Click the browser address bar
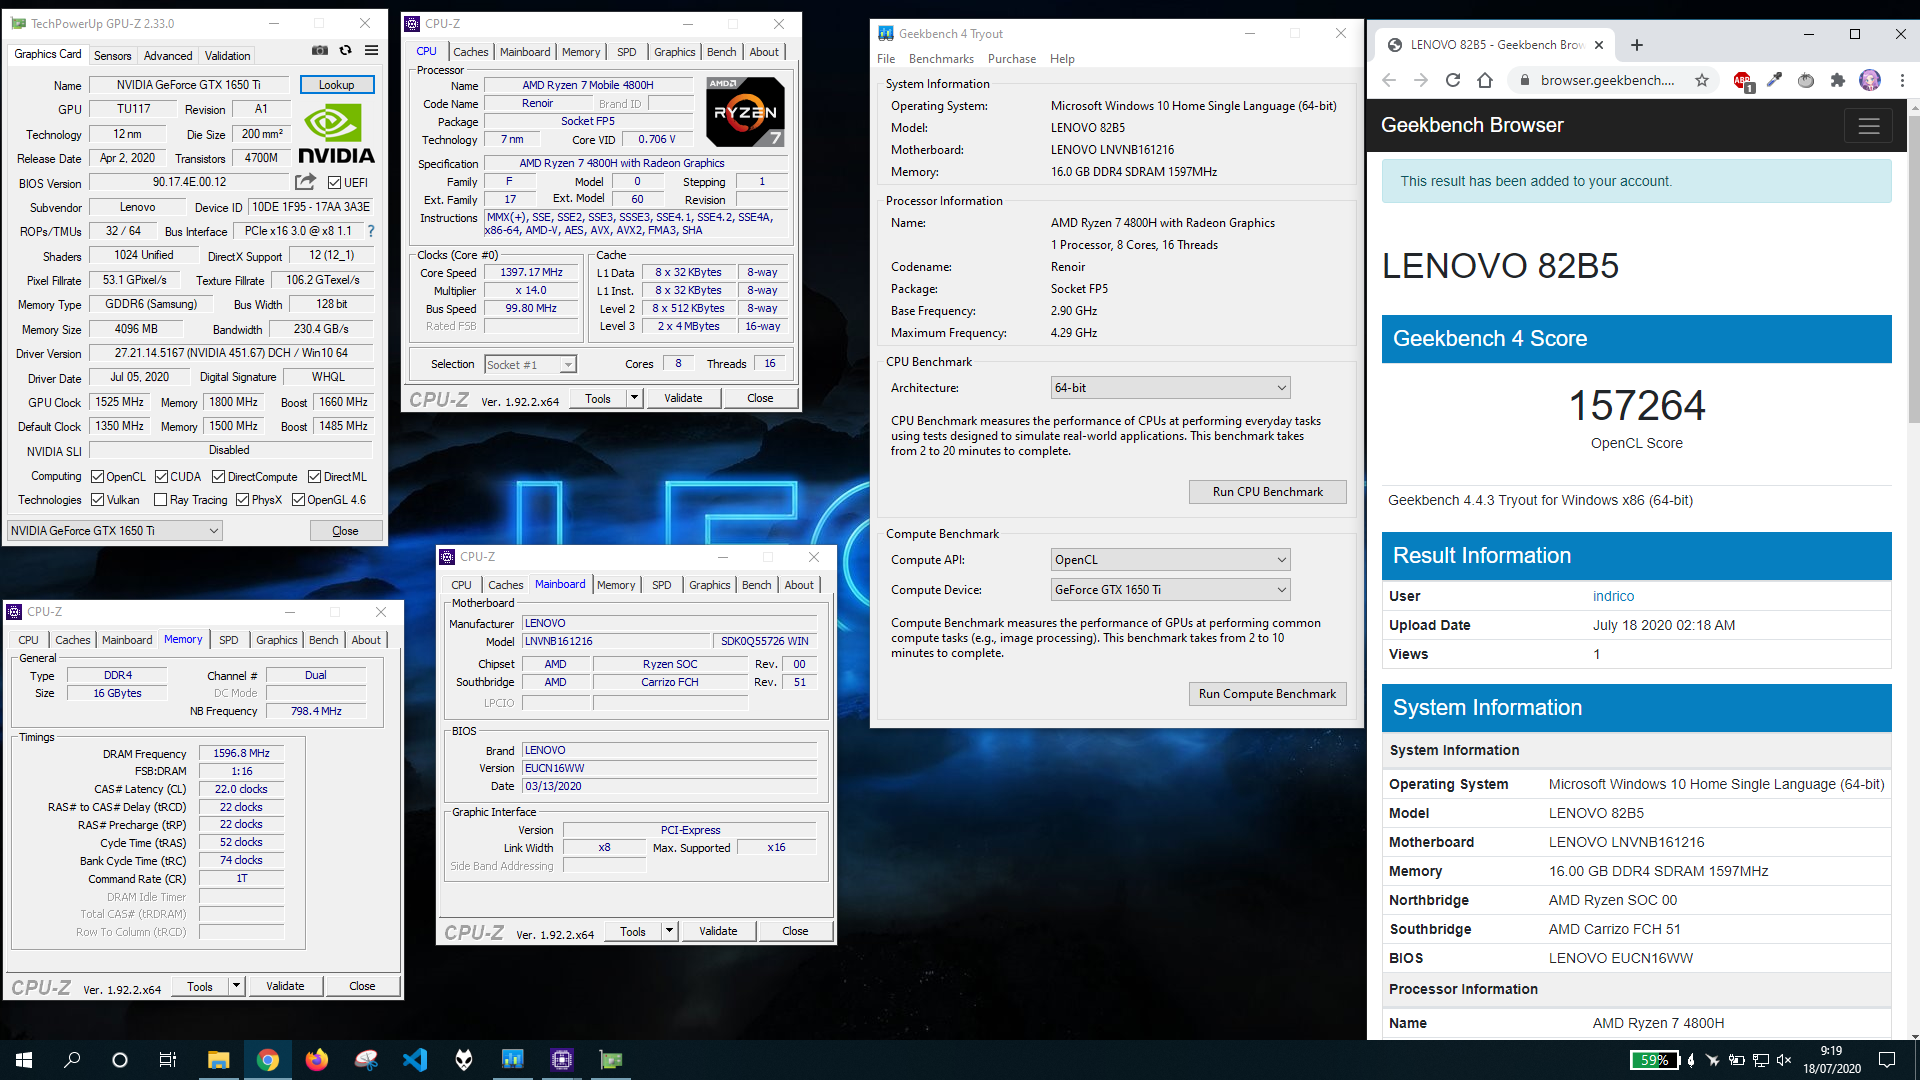The height and width of the screenshot is (1080, 1920). (1608, 80)
